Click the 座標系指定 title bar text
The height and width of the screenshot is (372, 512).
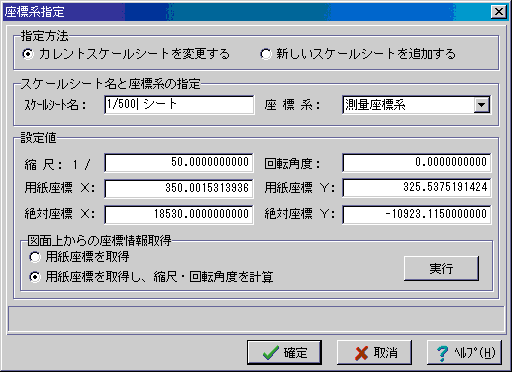pyautogui.click(x=34, y=12)
